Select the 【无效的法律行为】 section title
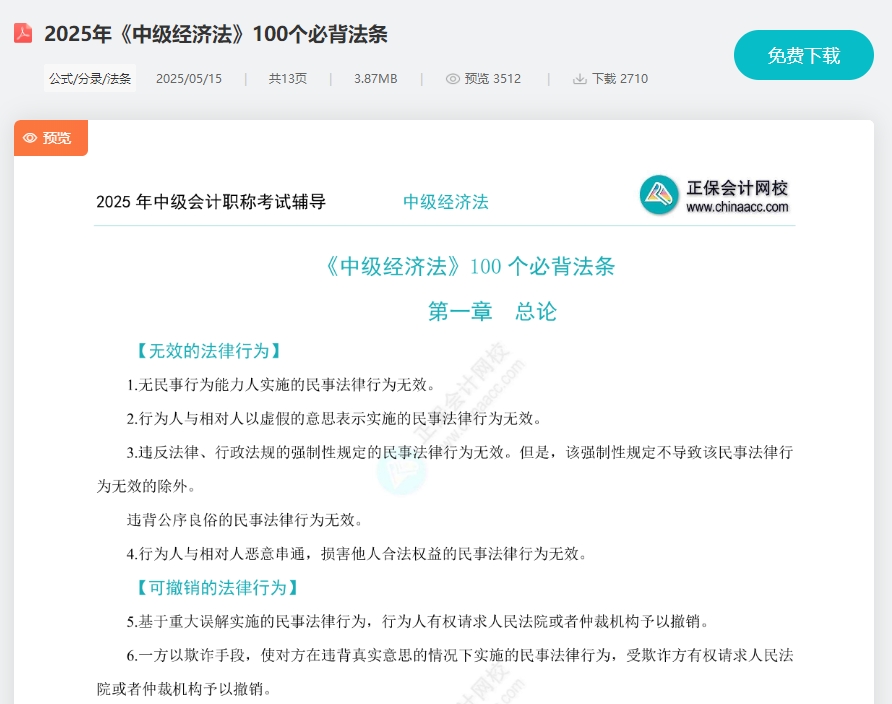892x704 pixels. tap(207, 350)
